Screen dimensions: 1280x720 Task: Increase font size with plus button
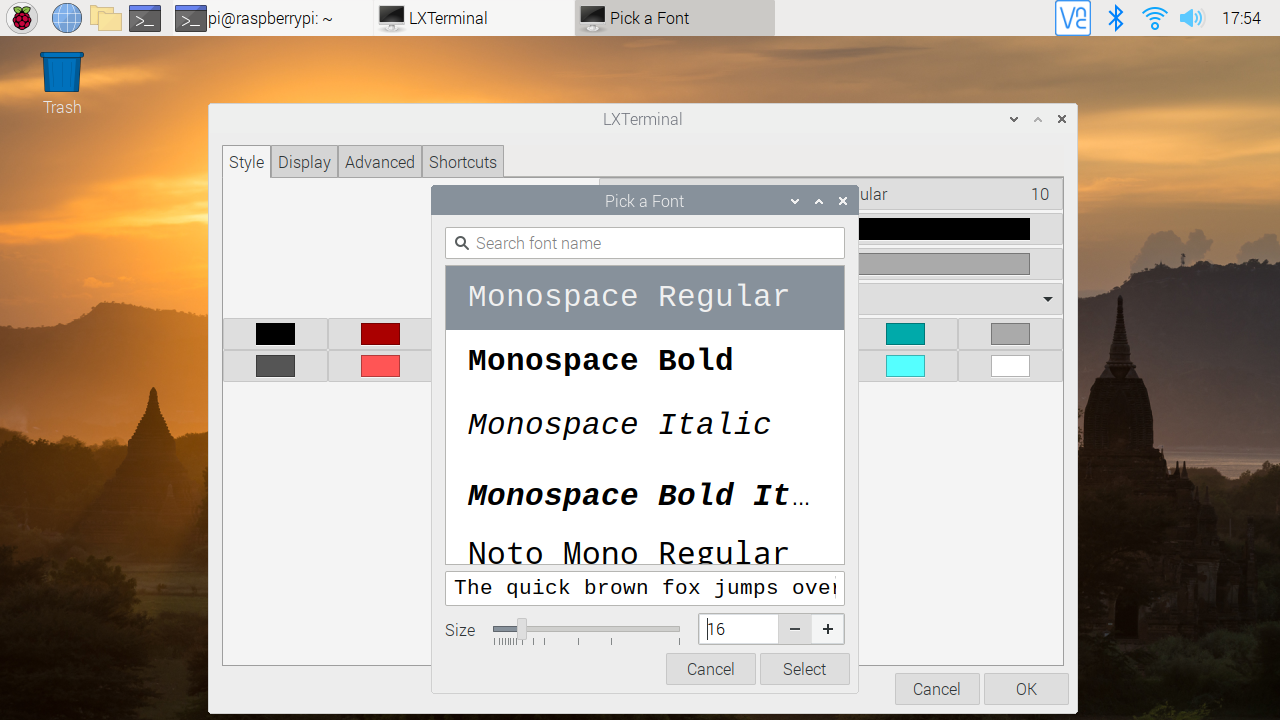(x=828, y=629)
